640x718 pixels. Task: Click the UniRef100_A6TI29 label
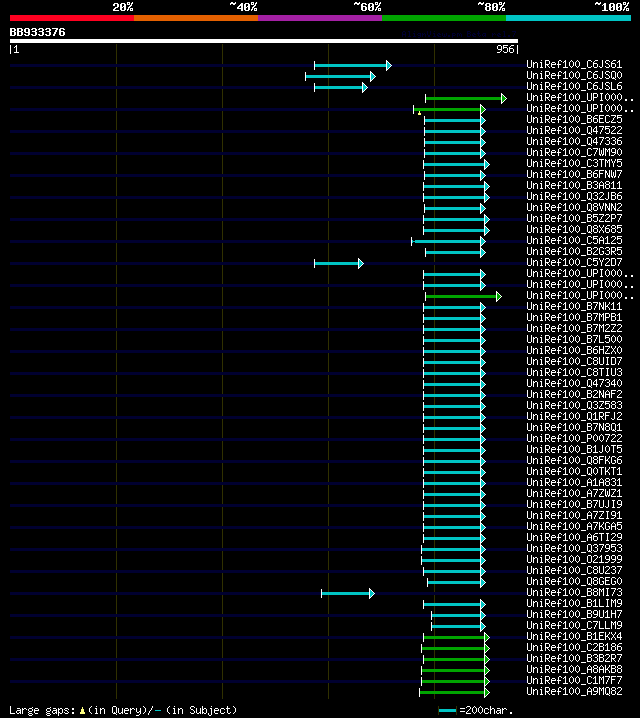click(574, 537)
